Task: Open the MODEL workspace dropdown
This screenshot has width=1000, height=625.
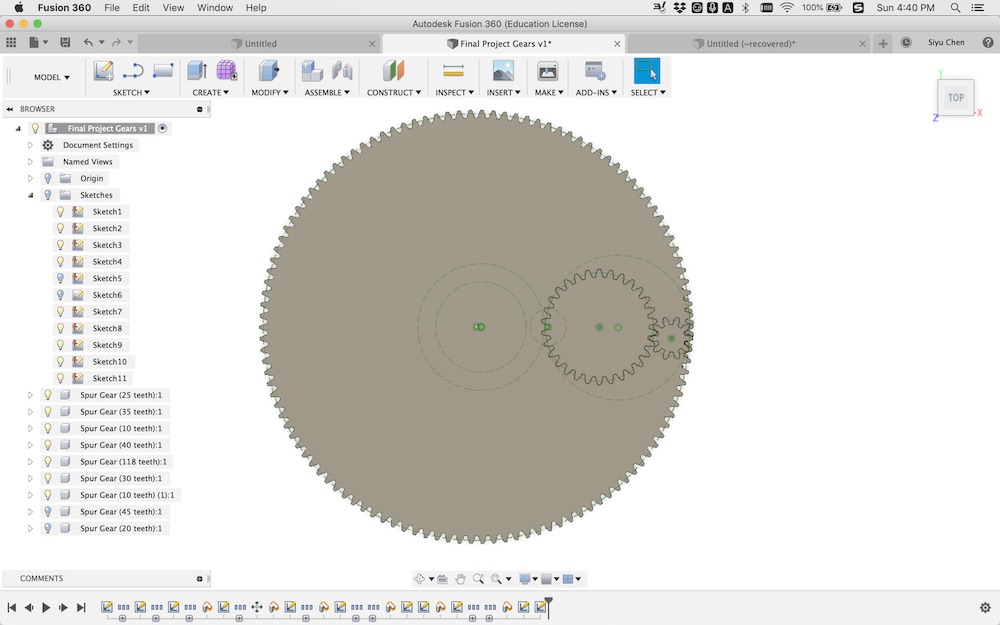Action: 52,77
